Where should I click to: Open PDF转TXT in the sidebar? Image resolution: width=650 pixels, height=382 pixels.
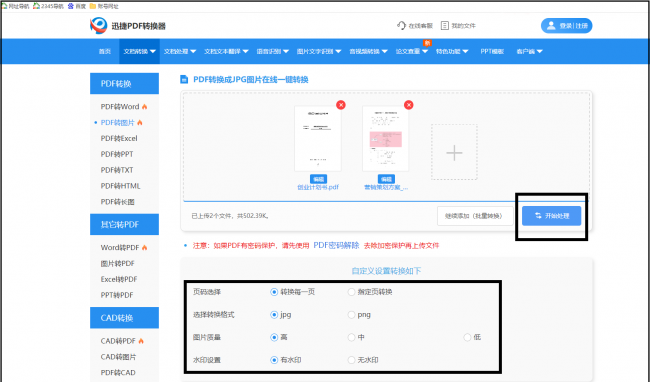coord(117,170)
